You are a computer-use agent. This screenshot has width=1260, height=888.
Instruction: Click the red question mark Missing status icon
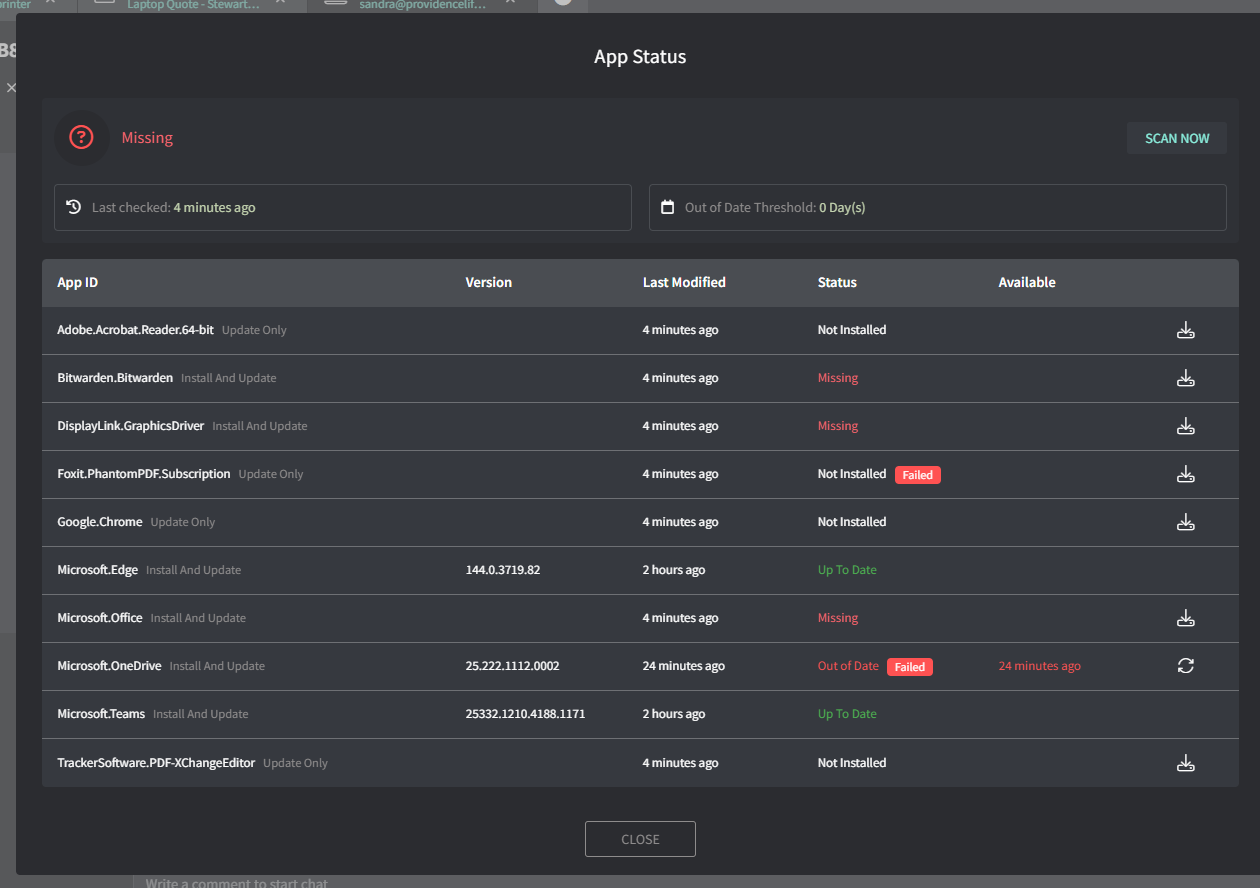pos(81,138)
